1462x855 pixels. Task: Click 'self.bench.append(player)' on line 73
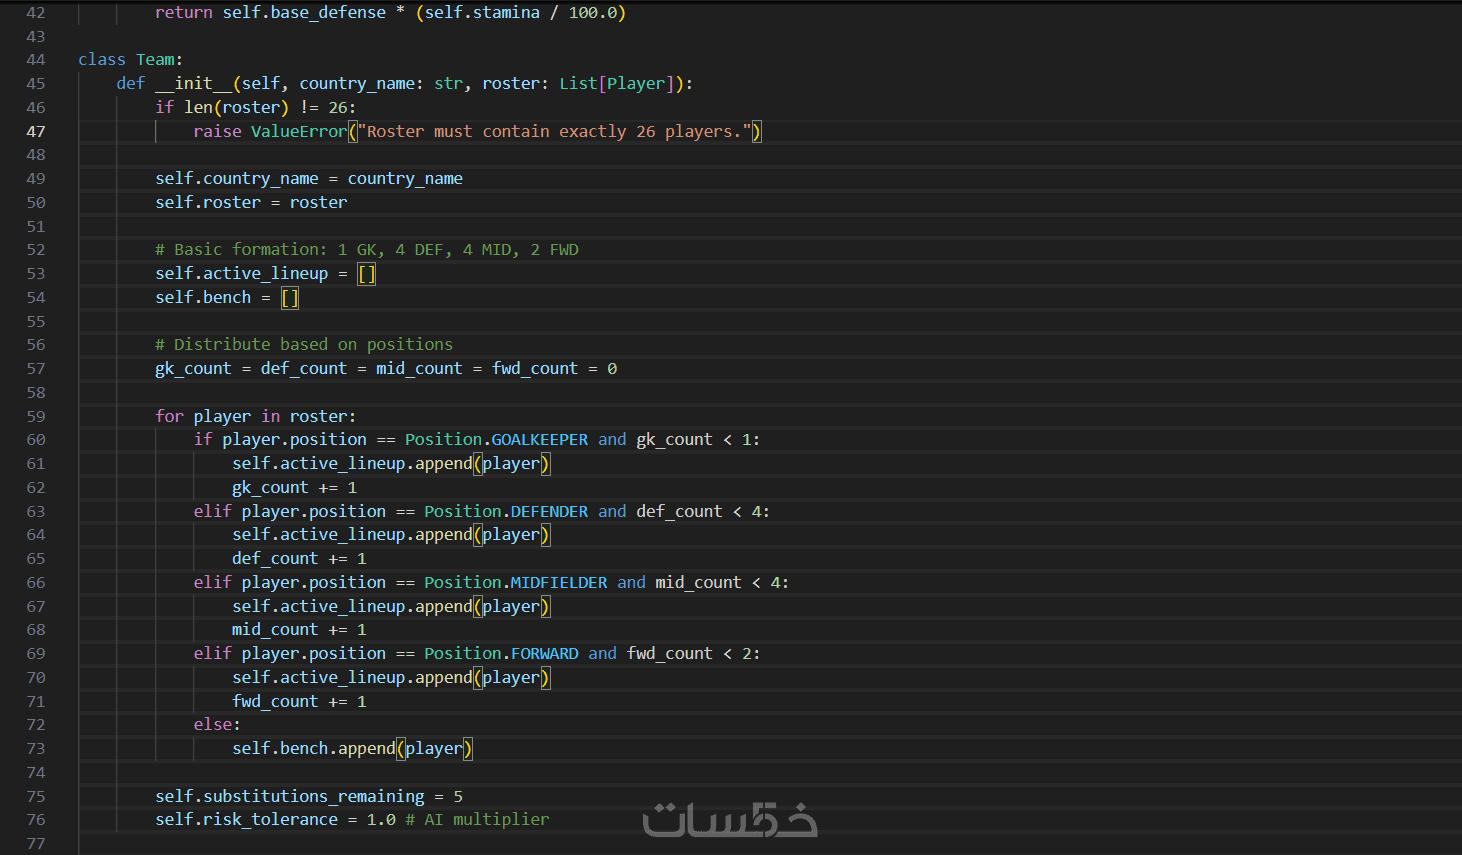[352, 749]
